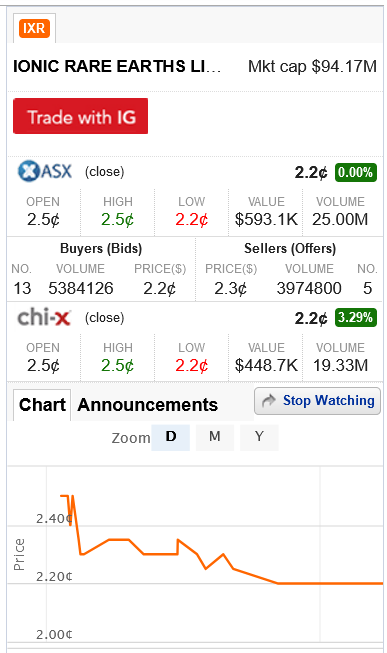
Task: Switch to the Chart tab
Action: click(x=42, y=405)
